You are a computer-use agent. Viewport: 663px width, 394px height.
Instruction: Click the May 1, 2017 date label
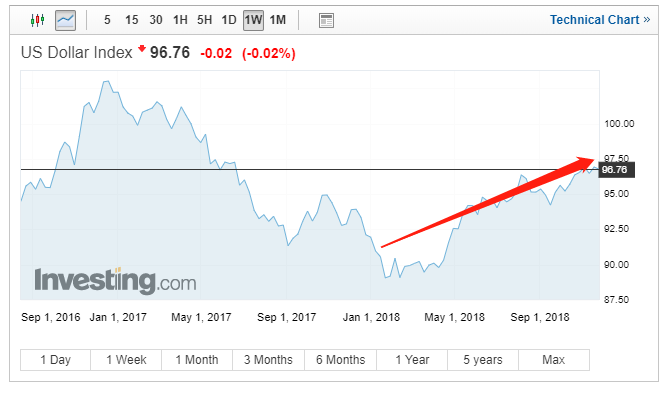coord(201,317)
